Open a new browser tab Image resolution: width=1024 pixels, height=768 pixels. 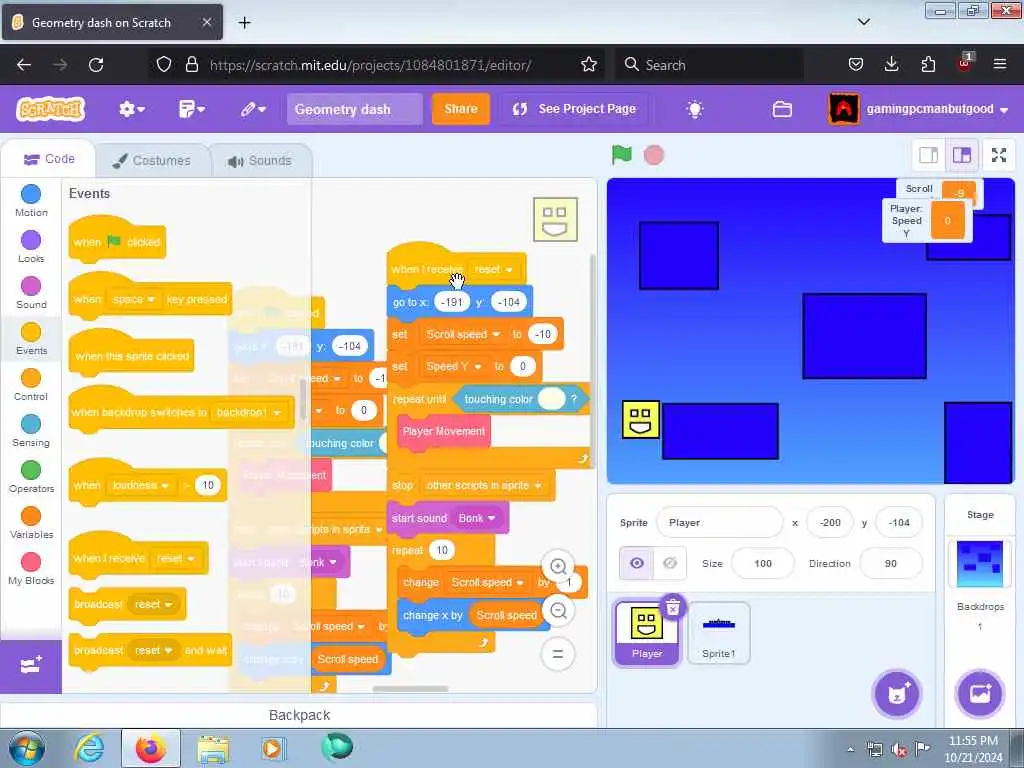tap(244, 23)
